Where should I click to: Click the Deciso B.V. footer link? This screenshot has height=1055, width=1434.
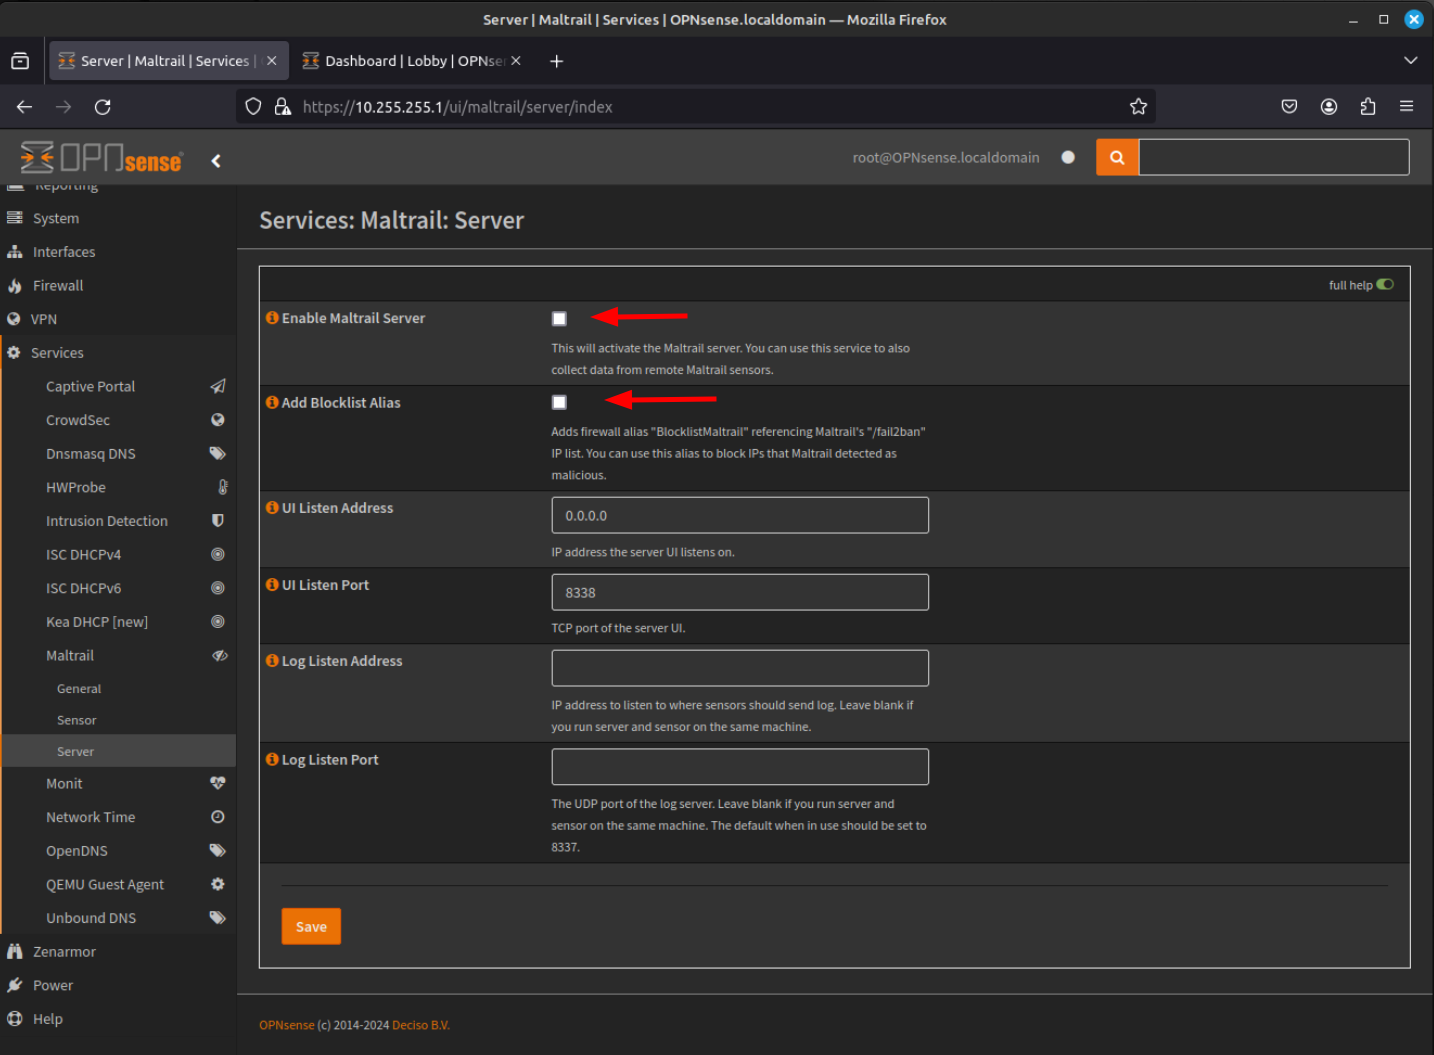pos(421,1025)
